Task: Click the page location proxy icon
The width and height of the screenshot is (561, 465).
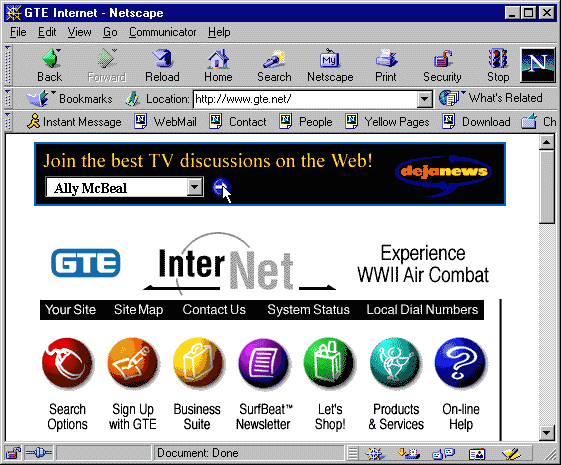Action: click(132, 99)
